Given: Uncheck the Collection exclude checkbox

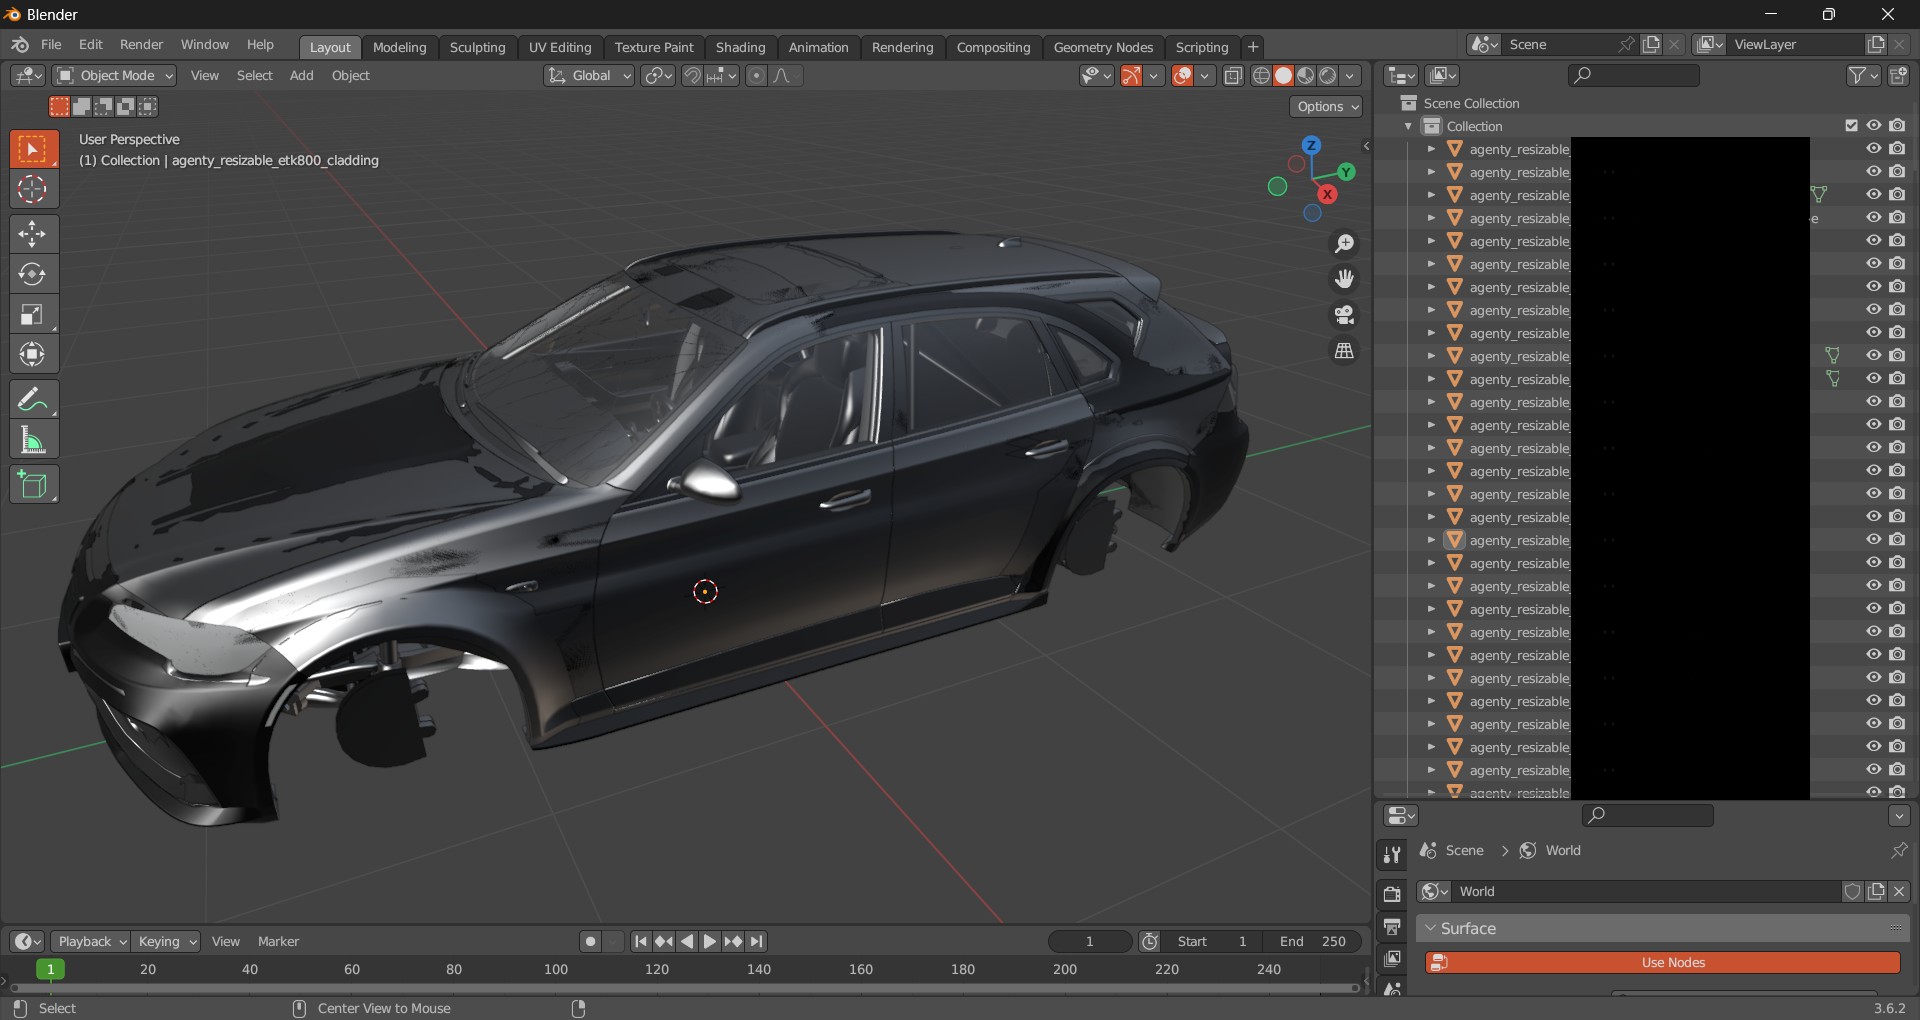Looking at the screenshot, I should (x=1851, y=126).
